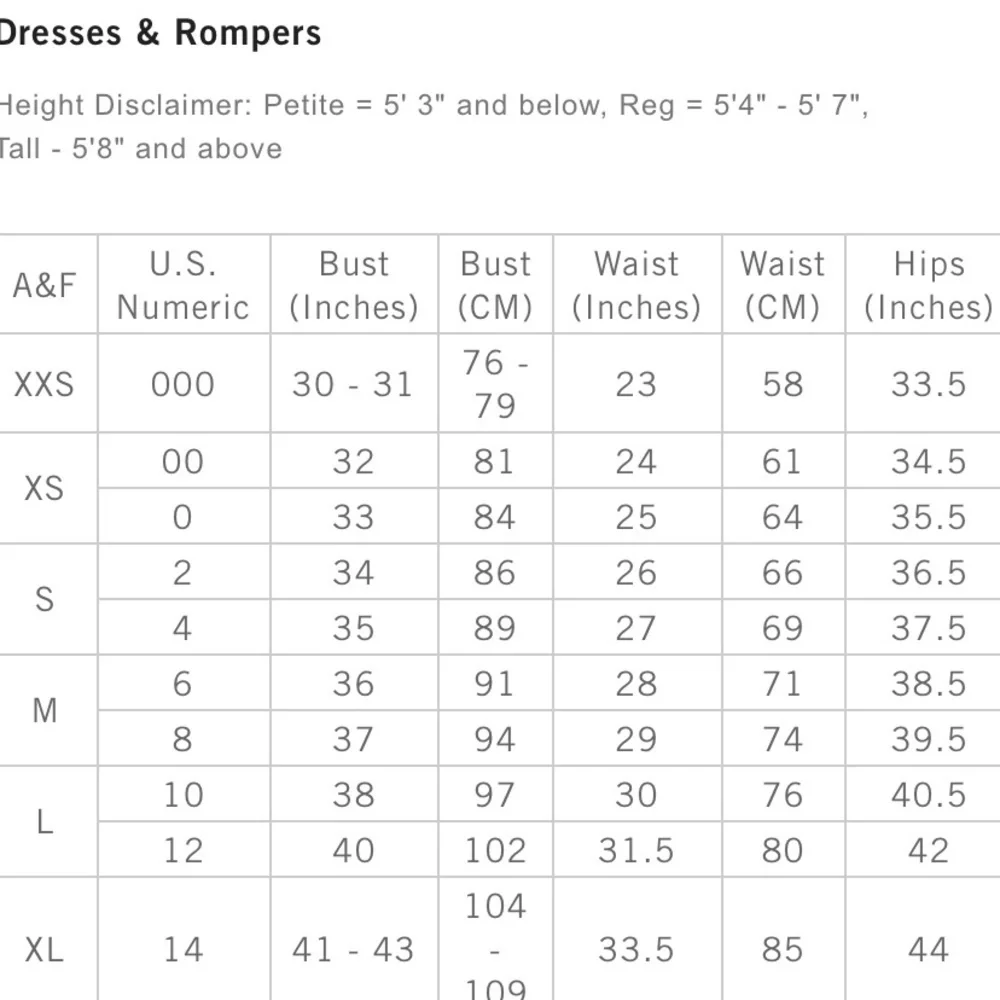Select the Waist (CM) column header
Screen dimensions: 1000x1000
(782, 285)
